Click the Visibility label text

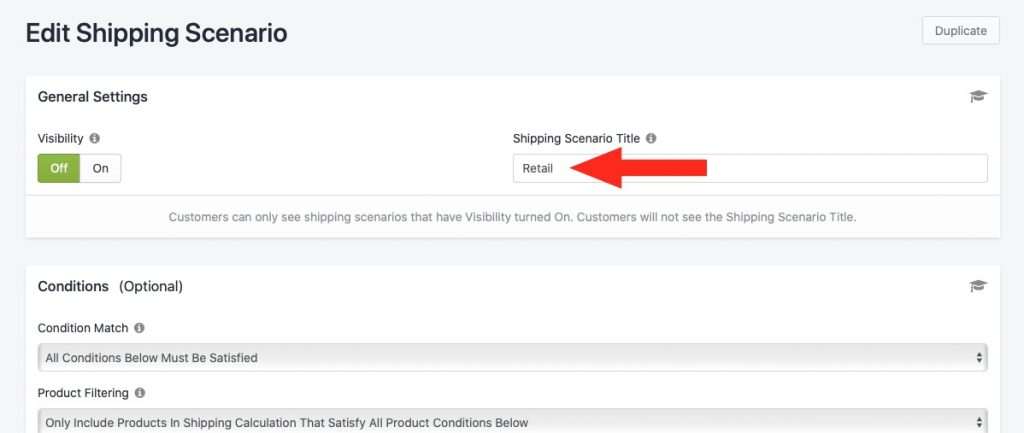(x=61, y=138)
